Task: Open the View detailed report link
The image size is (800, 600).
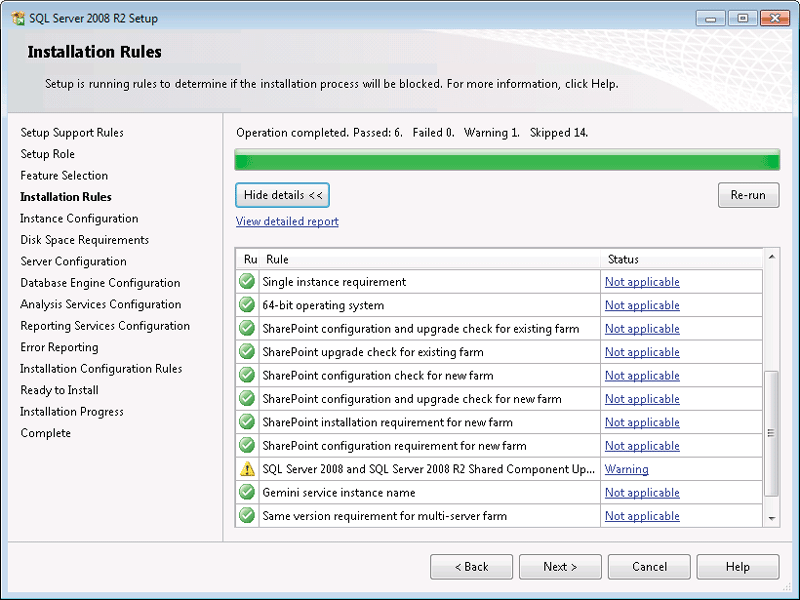Action: pyautogui.click(x=287, y=221)
